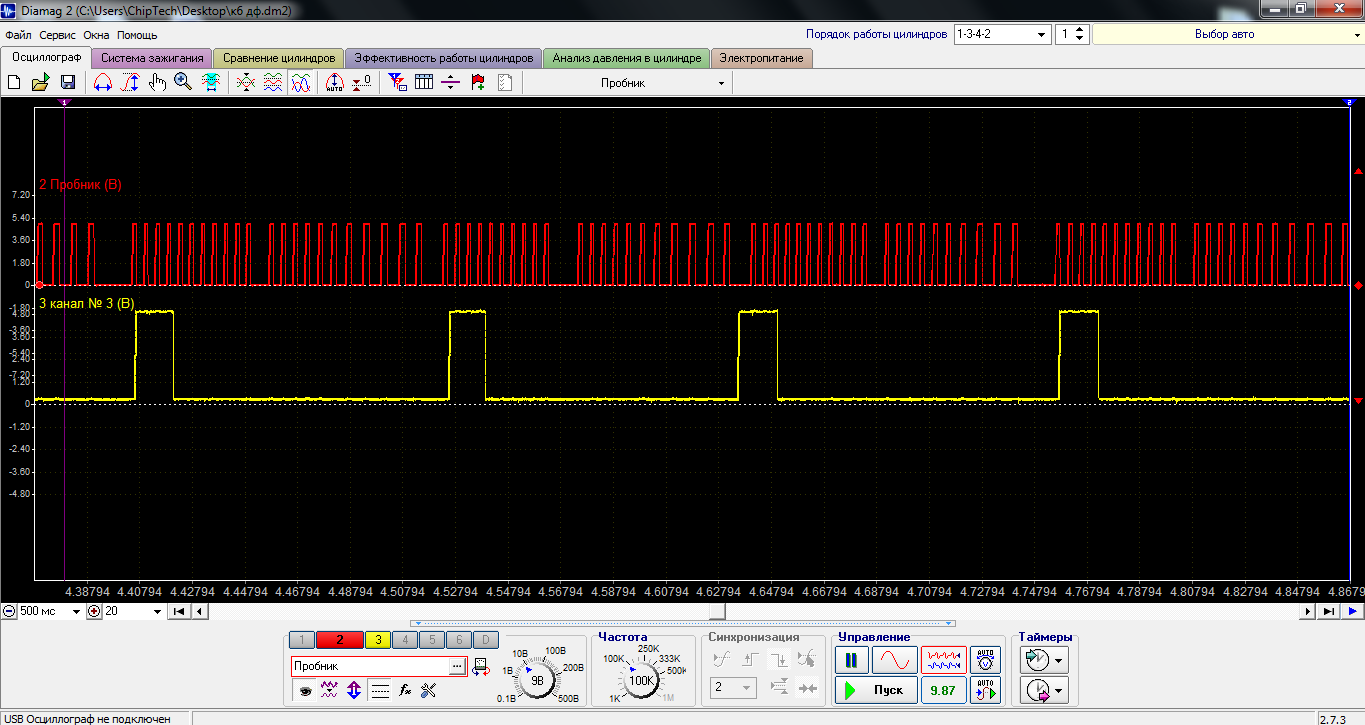Click the Пробник channel name input field
The height and width of the screenshot is (725, 1365).
tap(370, 666)
